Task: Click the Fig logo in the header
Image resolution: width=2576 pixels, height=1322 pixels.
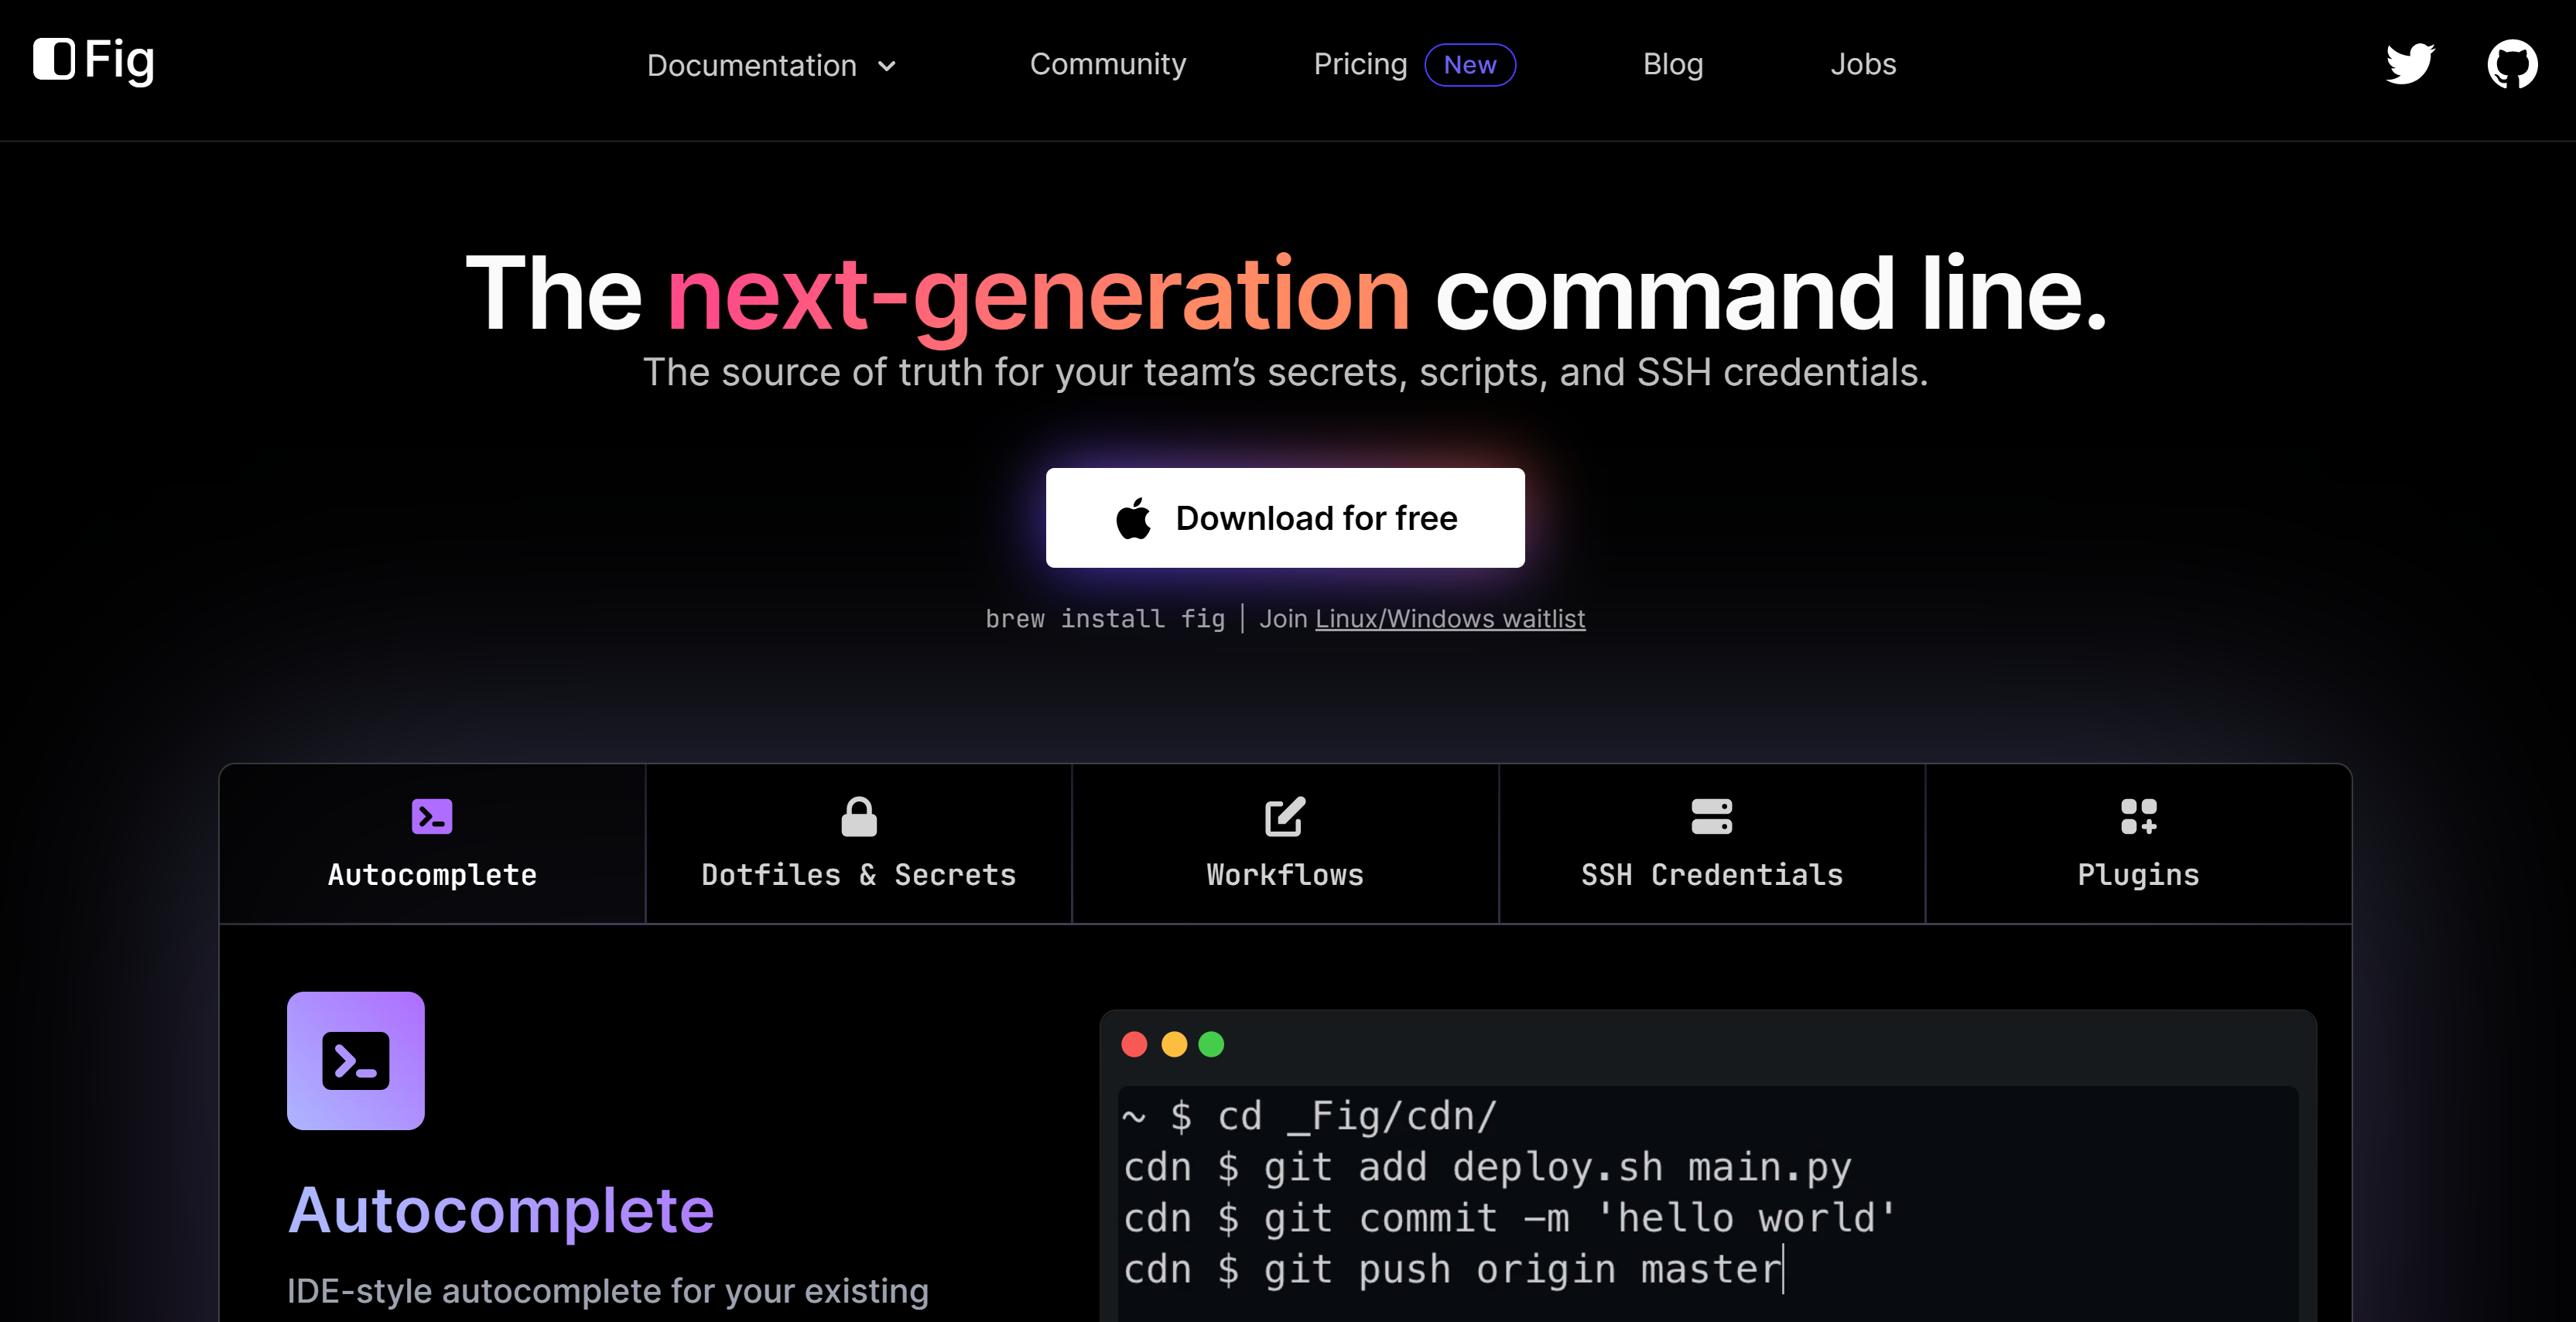Action: [94, 60]
